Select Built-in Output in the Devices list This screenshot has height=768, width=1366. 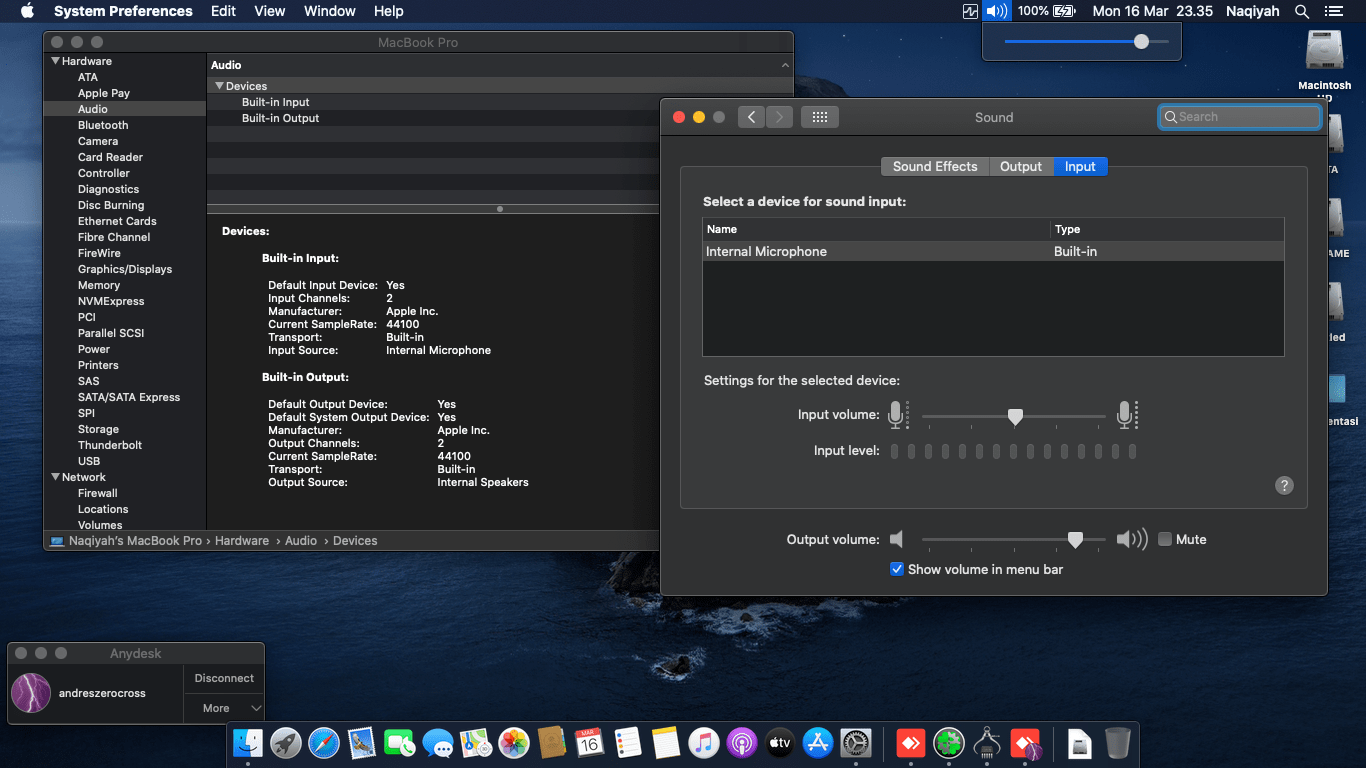pyautogui.click(x=281, y=118)
